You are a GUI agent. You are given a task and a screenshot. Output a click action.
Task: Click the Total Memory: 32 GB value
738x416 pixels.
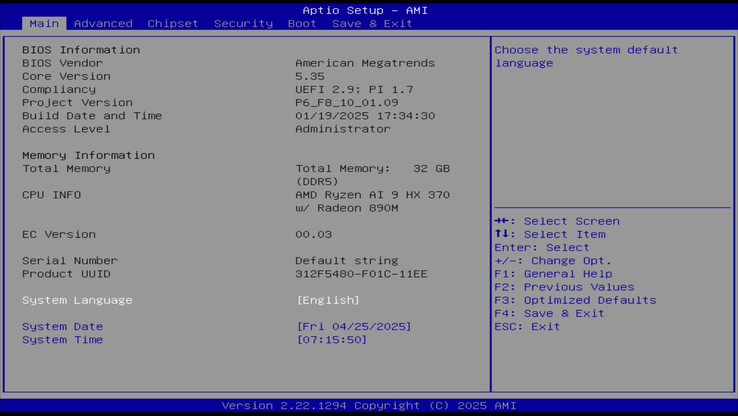373,168
